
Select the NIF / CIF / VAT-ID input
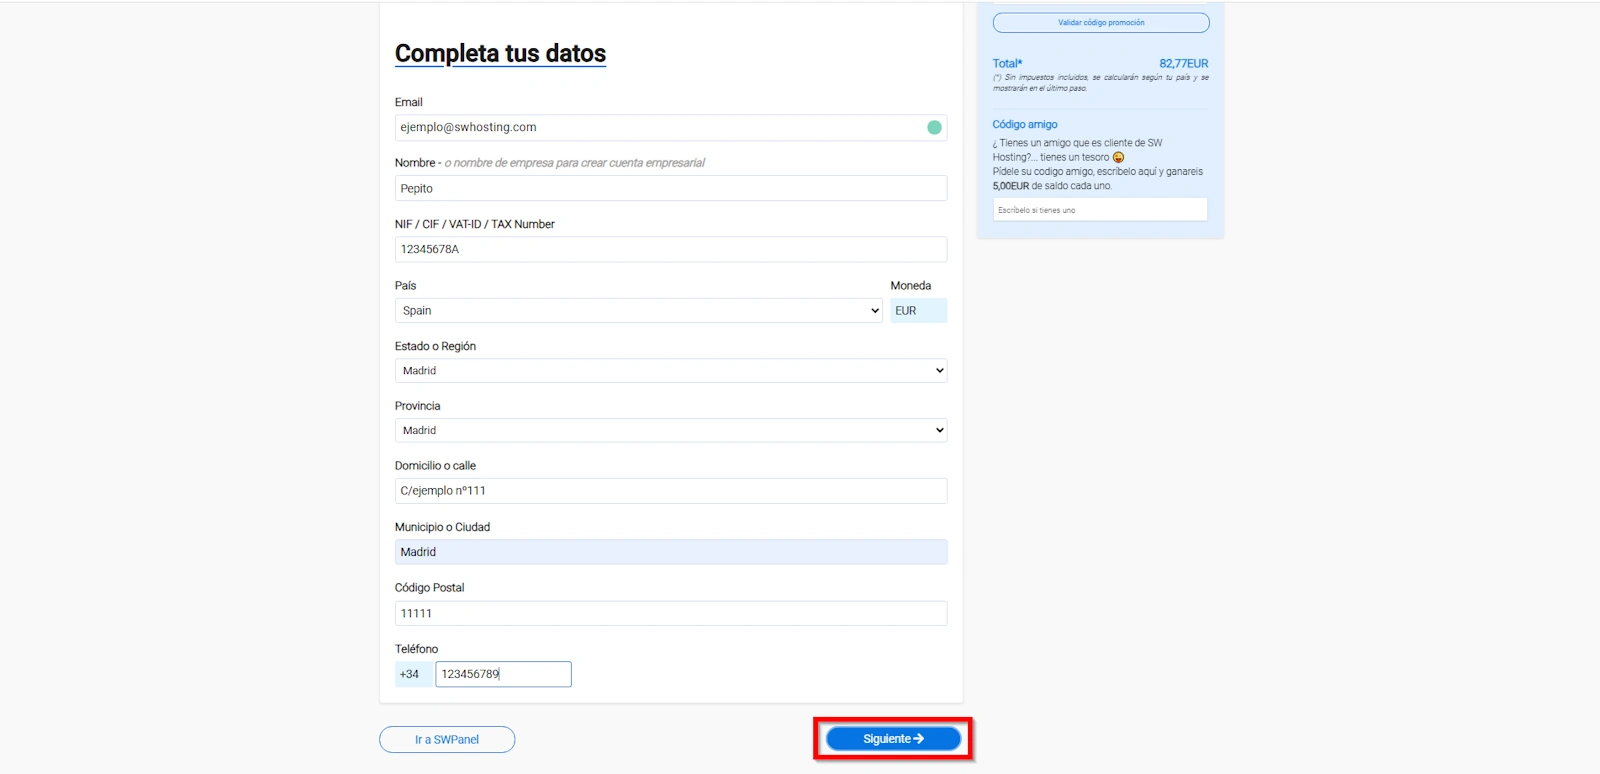tap(670, 250)
